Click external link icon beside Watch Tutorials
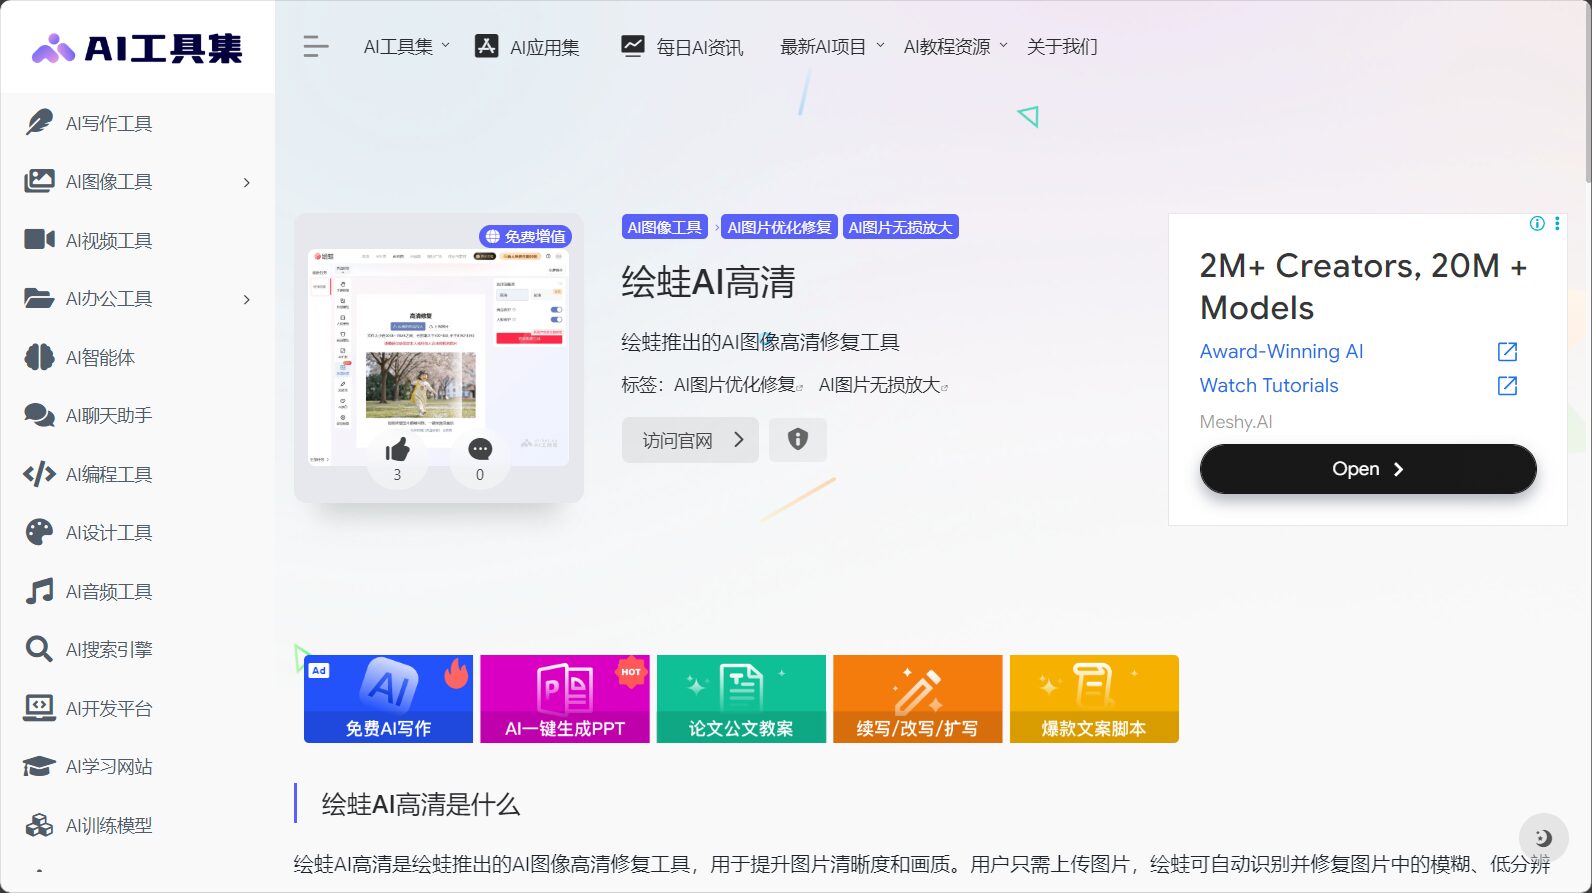This screenshot has height=893, width=1592. pos(1507,385)
